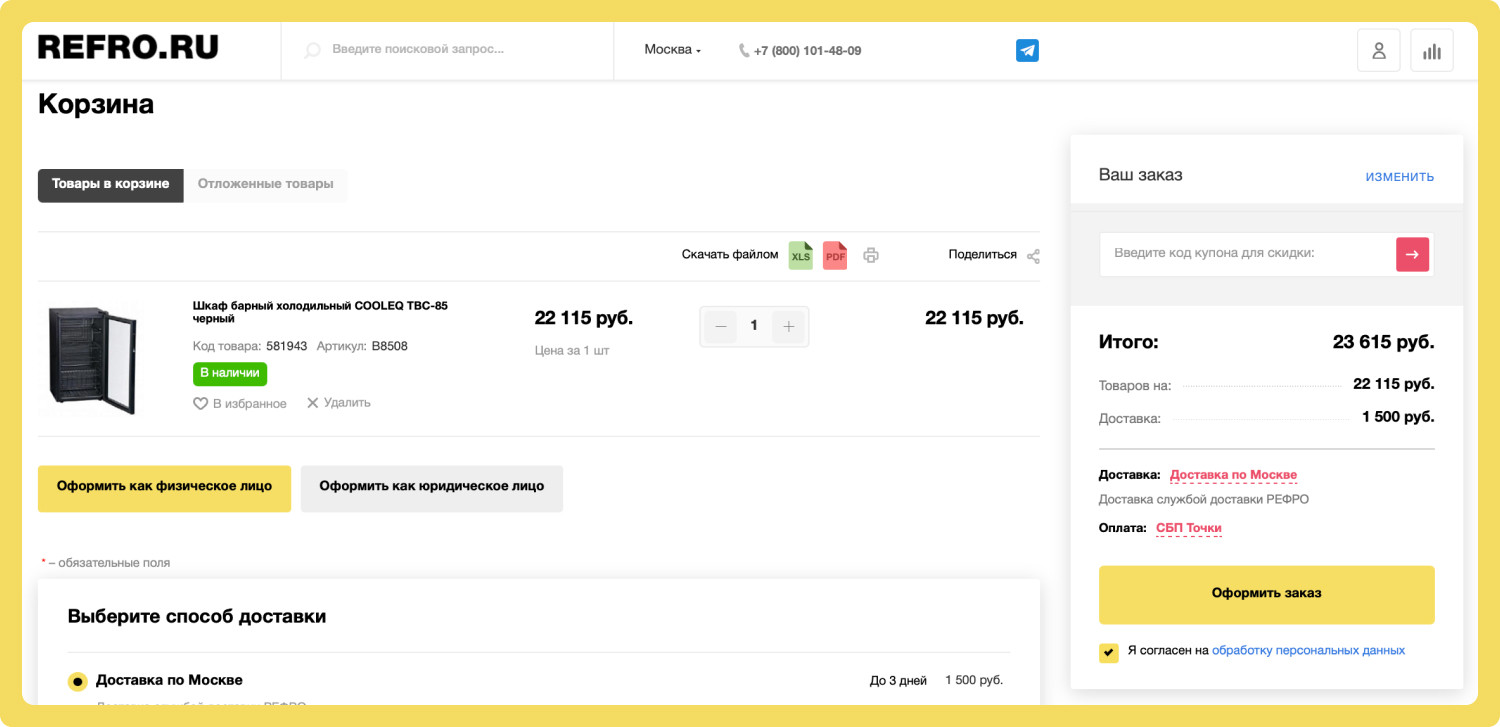Screen dimensions: 1500x727
Task: Apply coupon with the red arrow button
Action: tap(1412, 254)
